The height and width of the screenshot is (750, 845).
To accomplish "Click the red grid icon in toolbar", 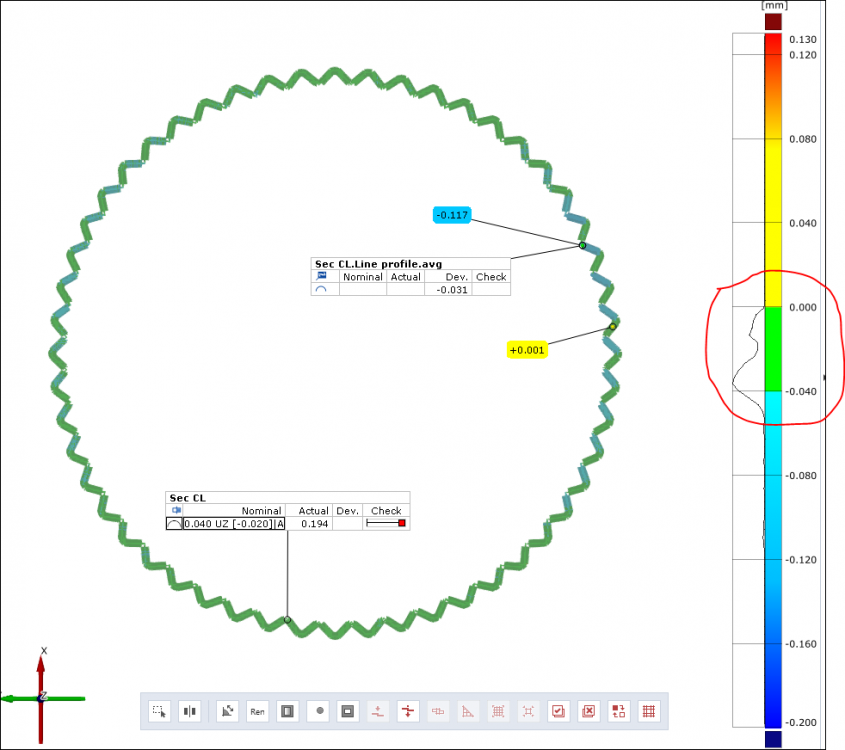I will click(x=649, y=711).
